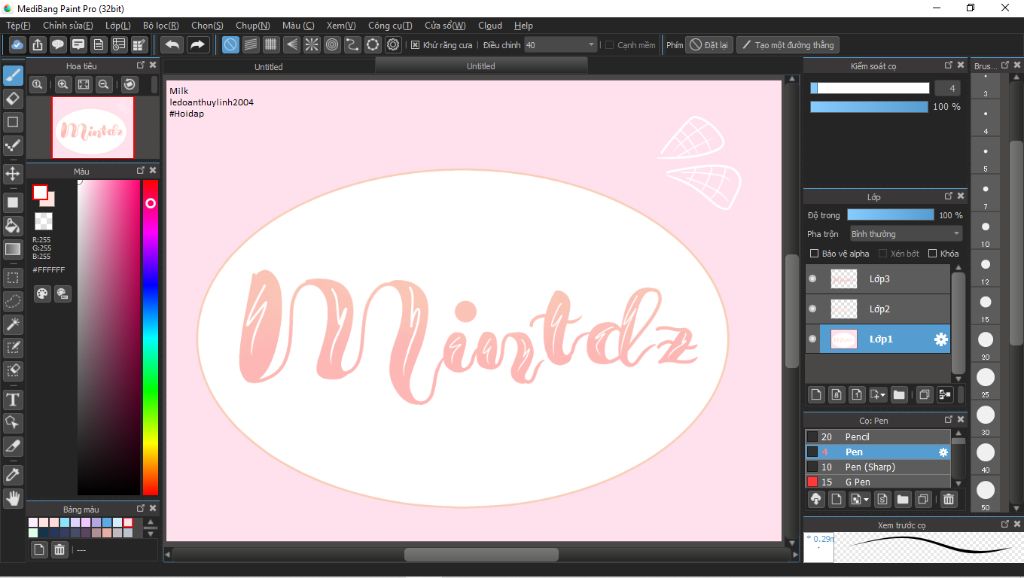
Task: Expand the Điều chỉnh value dropdown
Action: pyautogui.click(x=592, y=45)
